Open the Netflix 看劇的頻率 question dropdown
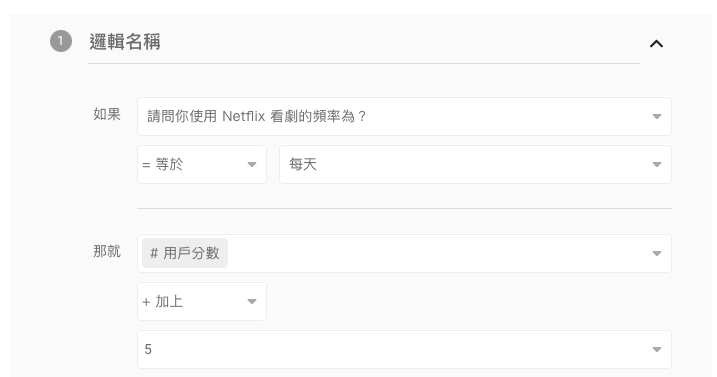Screen dimensions: 717x377 [x=404, y=116]
